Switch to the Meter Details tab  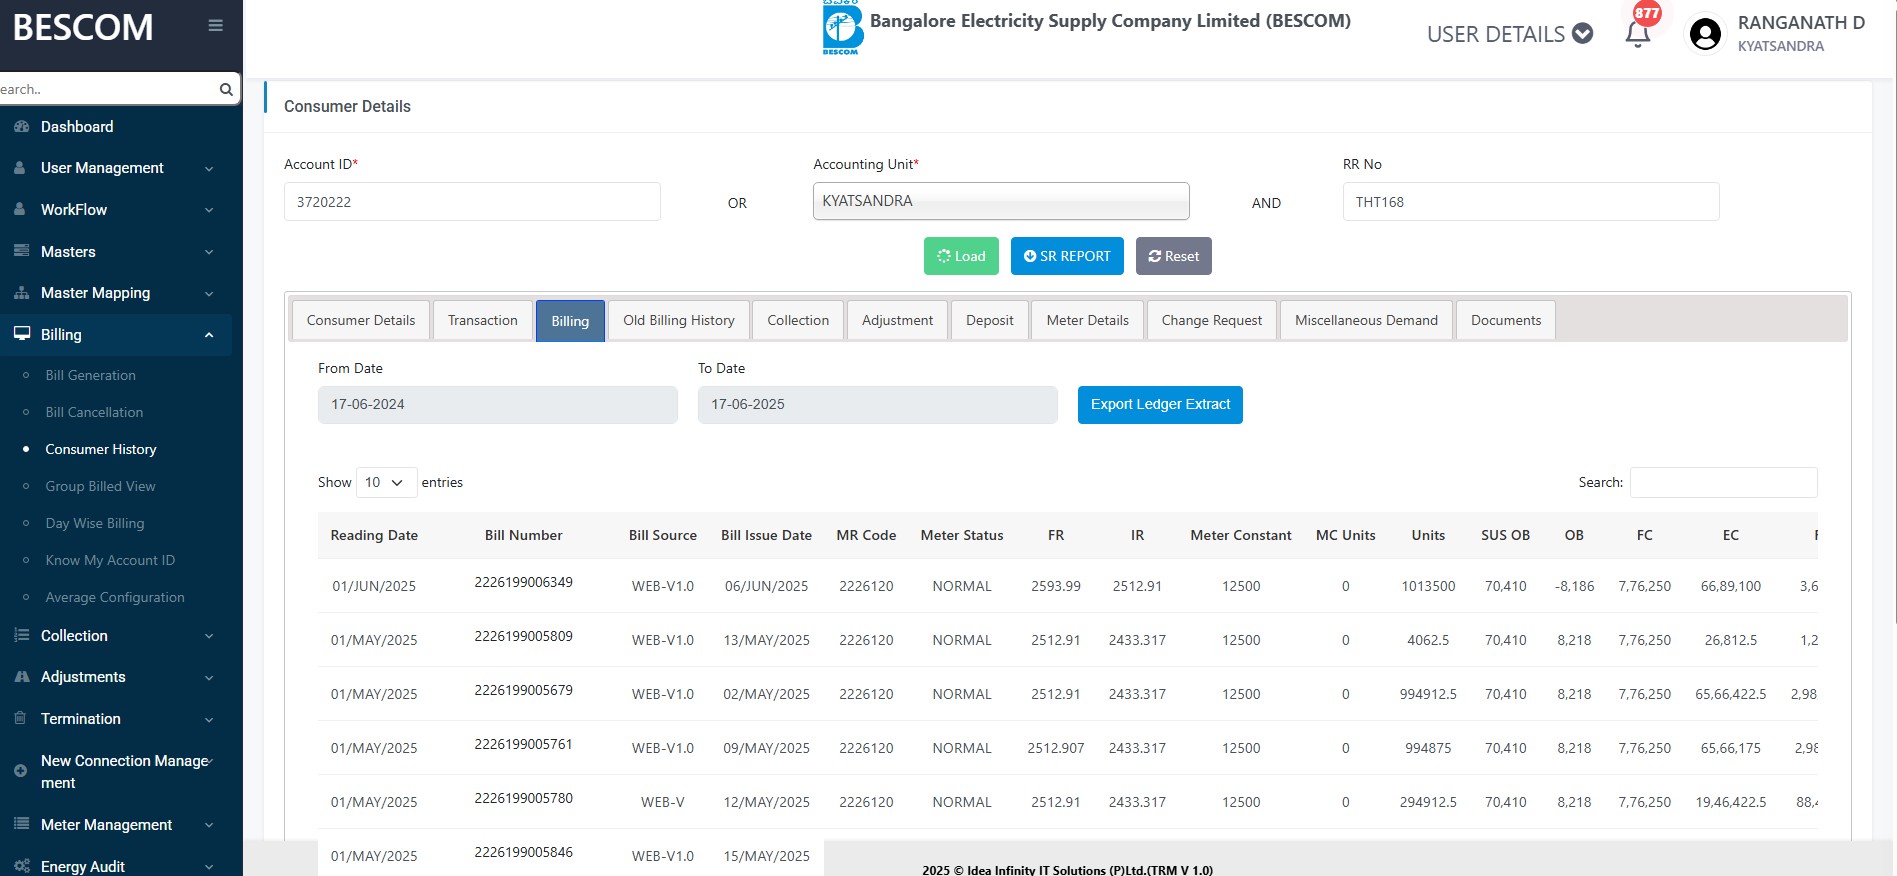pos(1088,320)
